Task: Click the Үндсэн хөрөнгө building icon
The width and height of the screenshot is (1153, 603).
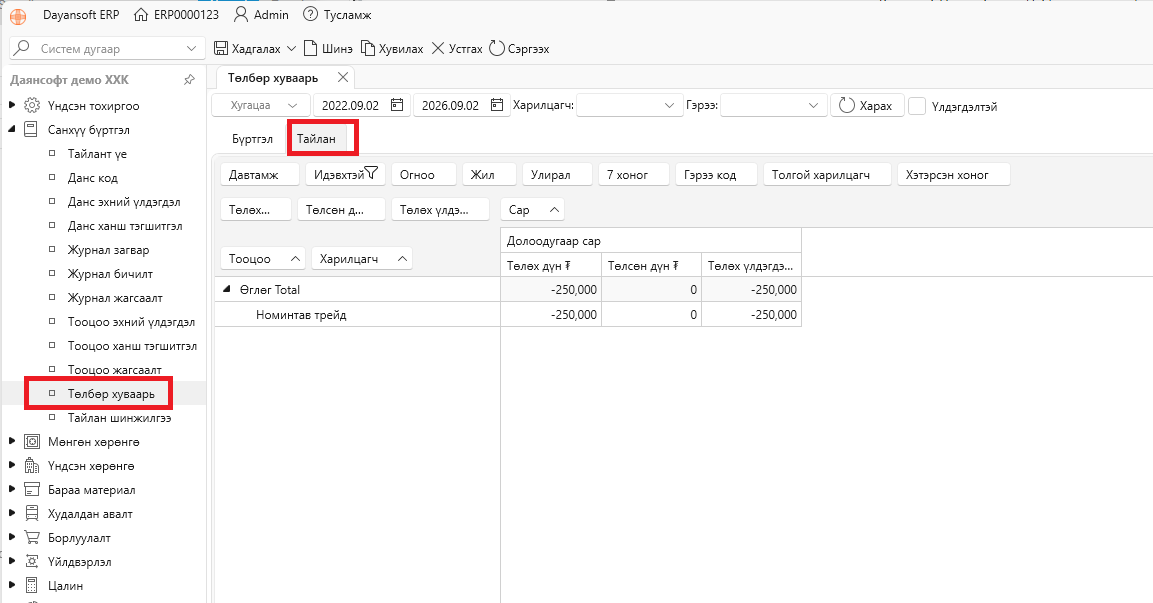Action: click(32, 465)
